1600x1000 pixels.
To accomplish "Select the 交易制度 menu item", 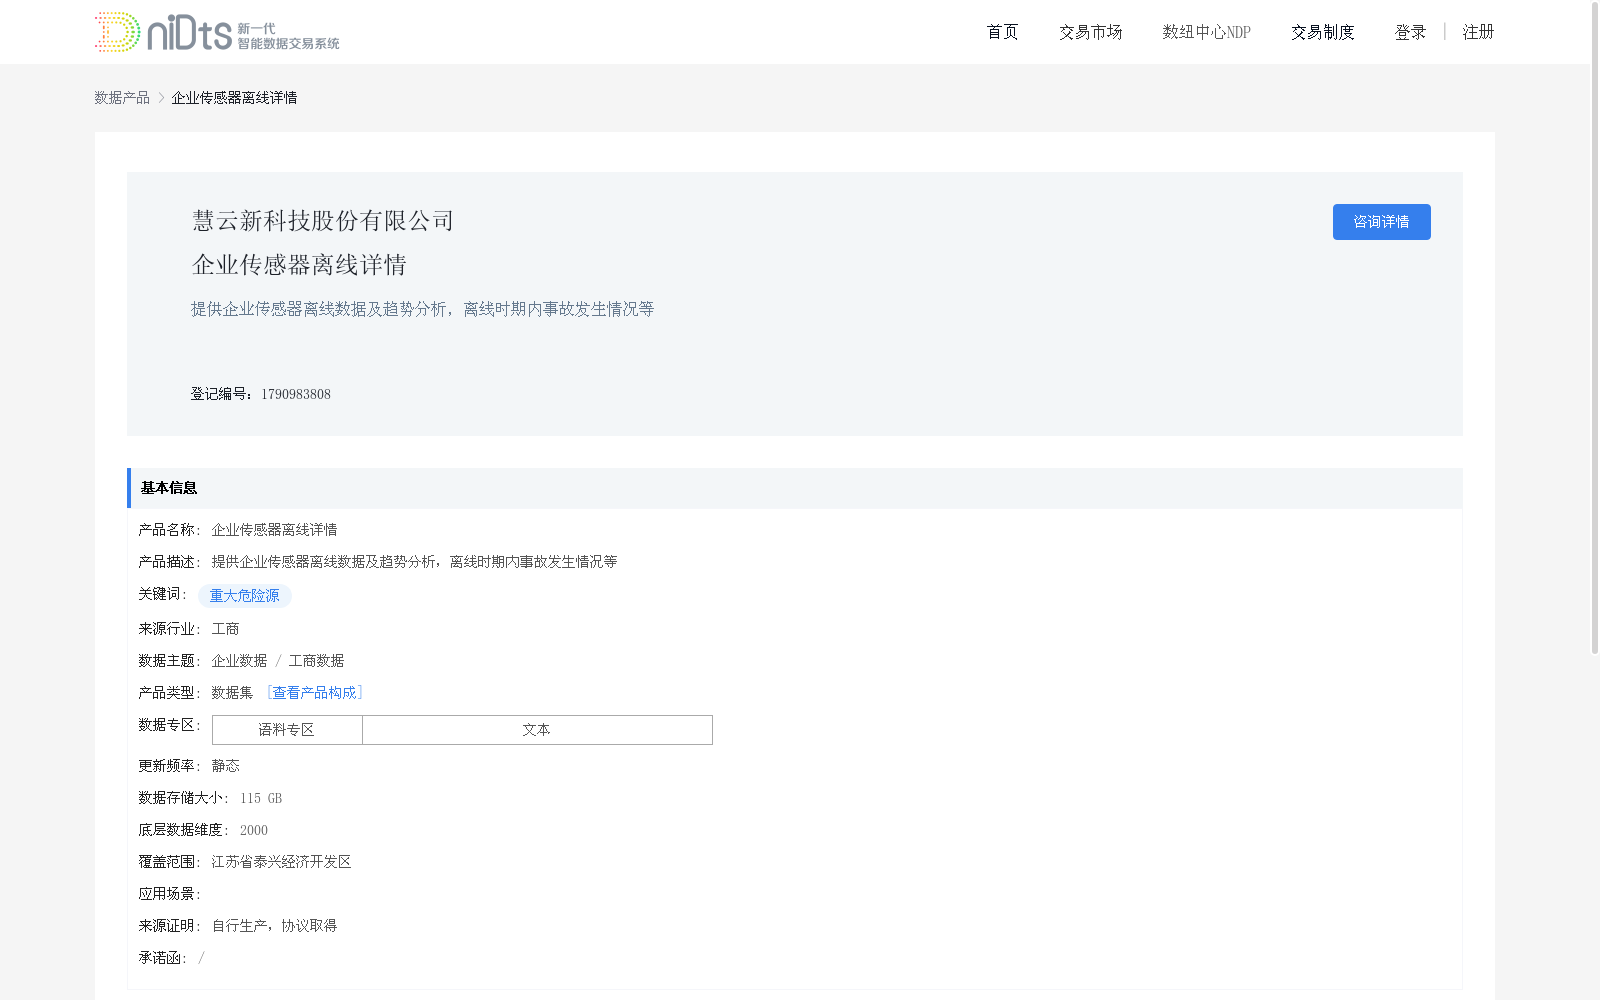I will coord(1322,32).
